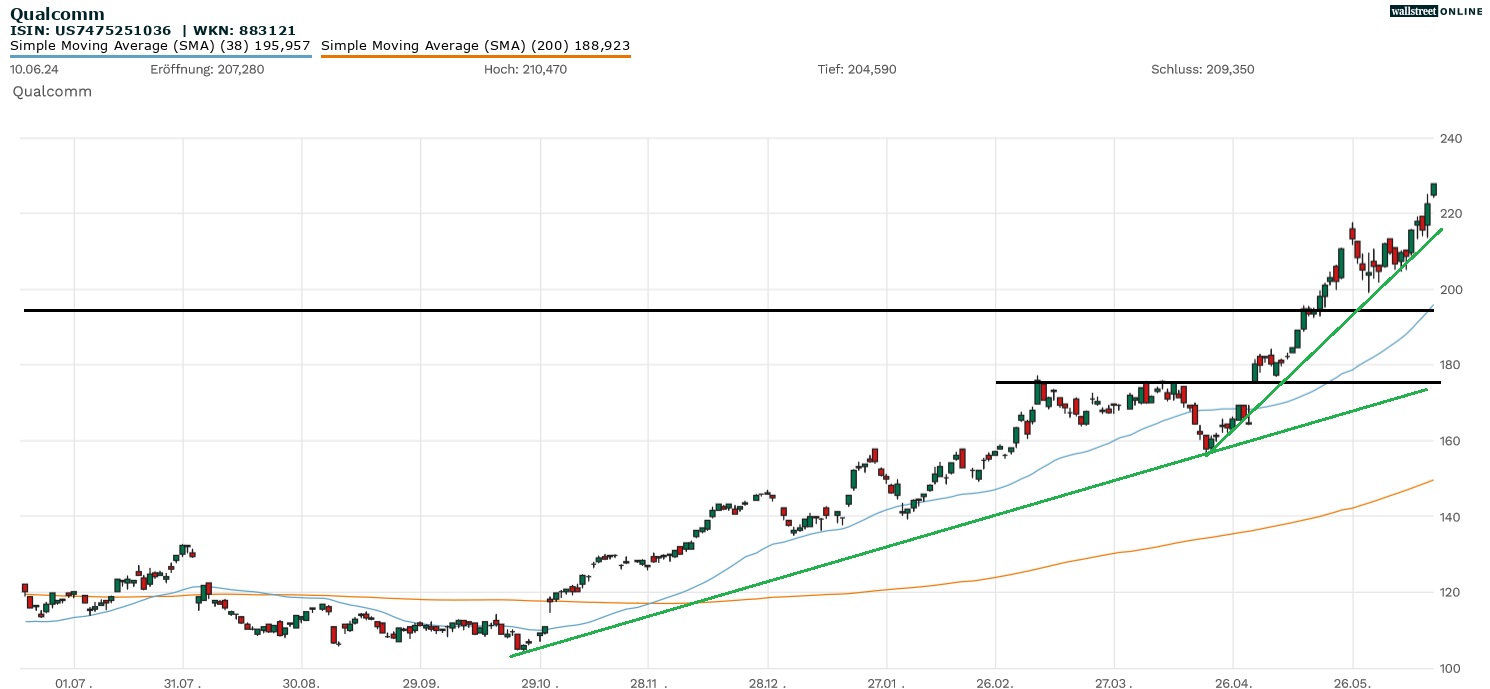The height and width of the screenshot is (689, 1490).
Task: Toggle the Simple Moving Average (38) legend
Action: pos(160,46)
